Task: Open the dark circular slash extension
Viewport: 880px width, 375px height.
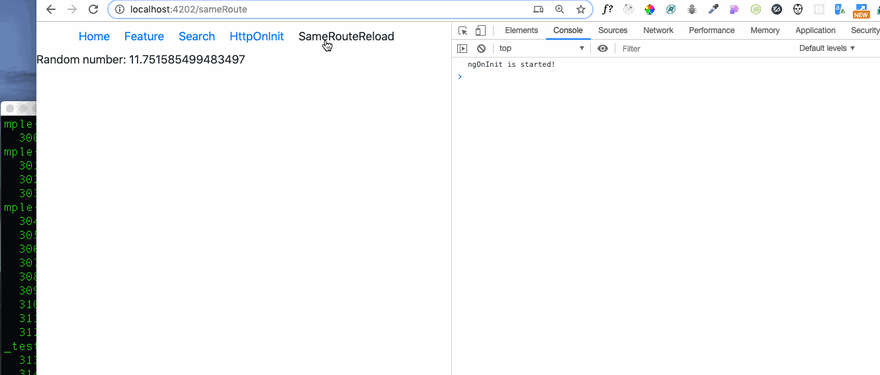Action: pyautogui.click(x=777, y=9)
